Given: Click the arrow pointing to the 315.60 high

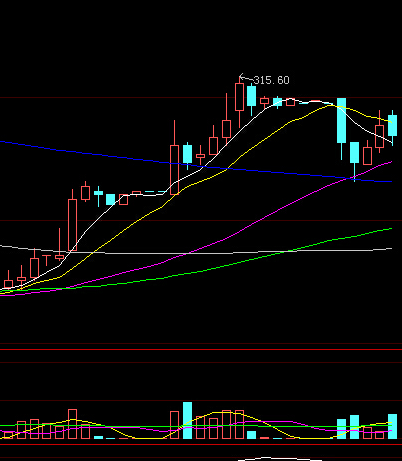Looking at the screenshot, I should pyautogui.click(x=246, y=78).
